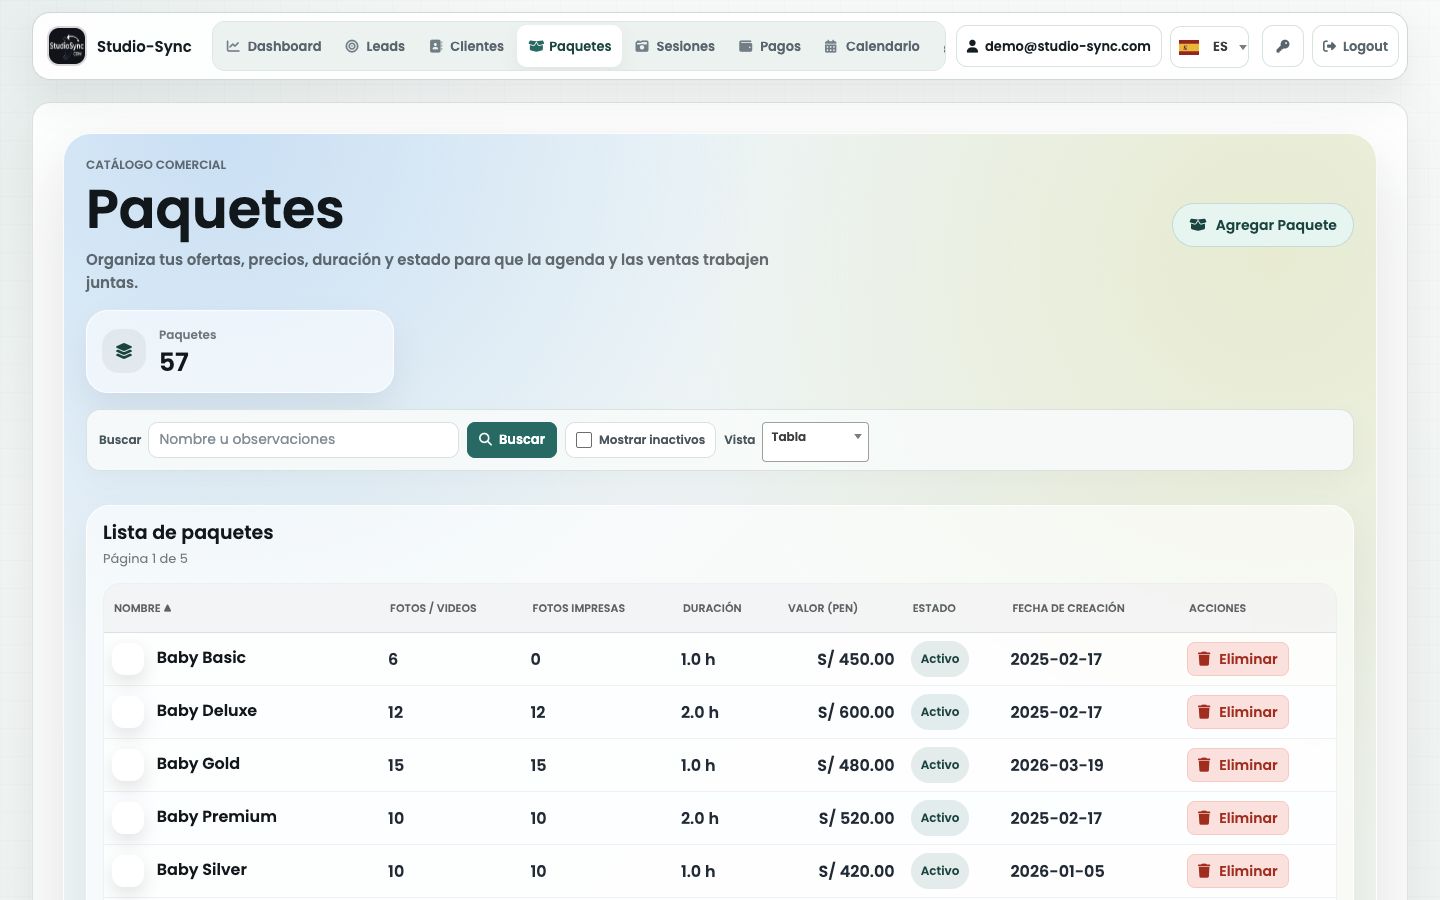The image size is (1440, 900).
Task: Click Eliminar for Baby Deluxe
Action: point(1238,712)
